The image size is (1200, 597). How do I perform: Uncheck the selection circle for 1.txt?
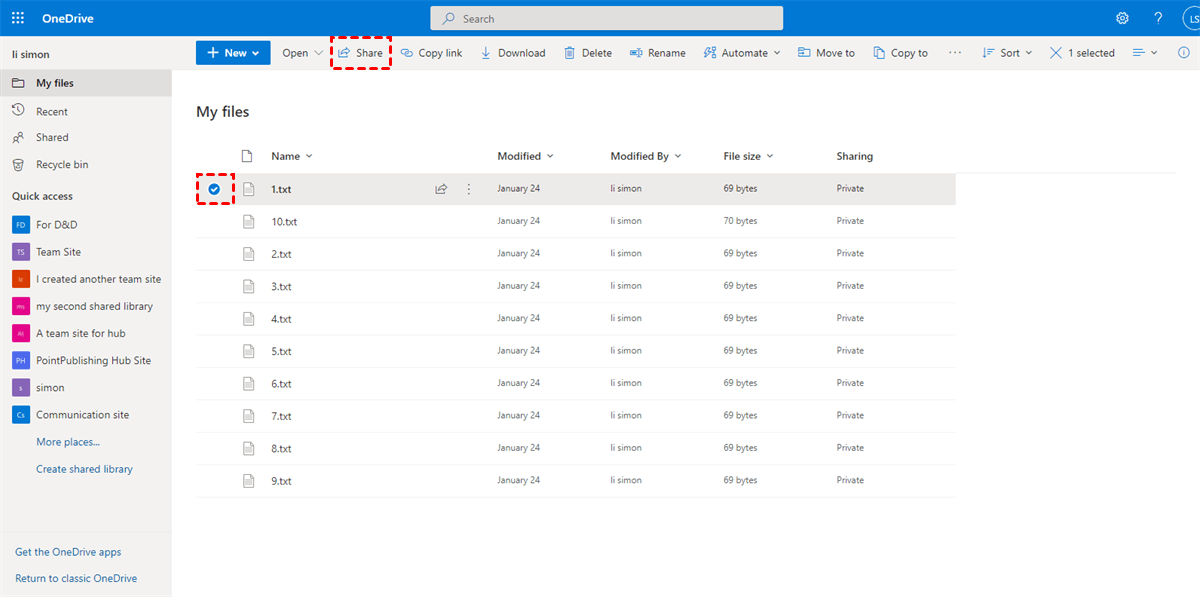[x=214, y=189]
